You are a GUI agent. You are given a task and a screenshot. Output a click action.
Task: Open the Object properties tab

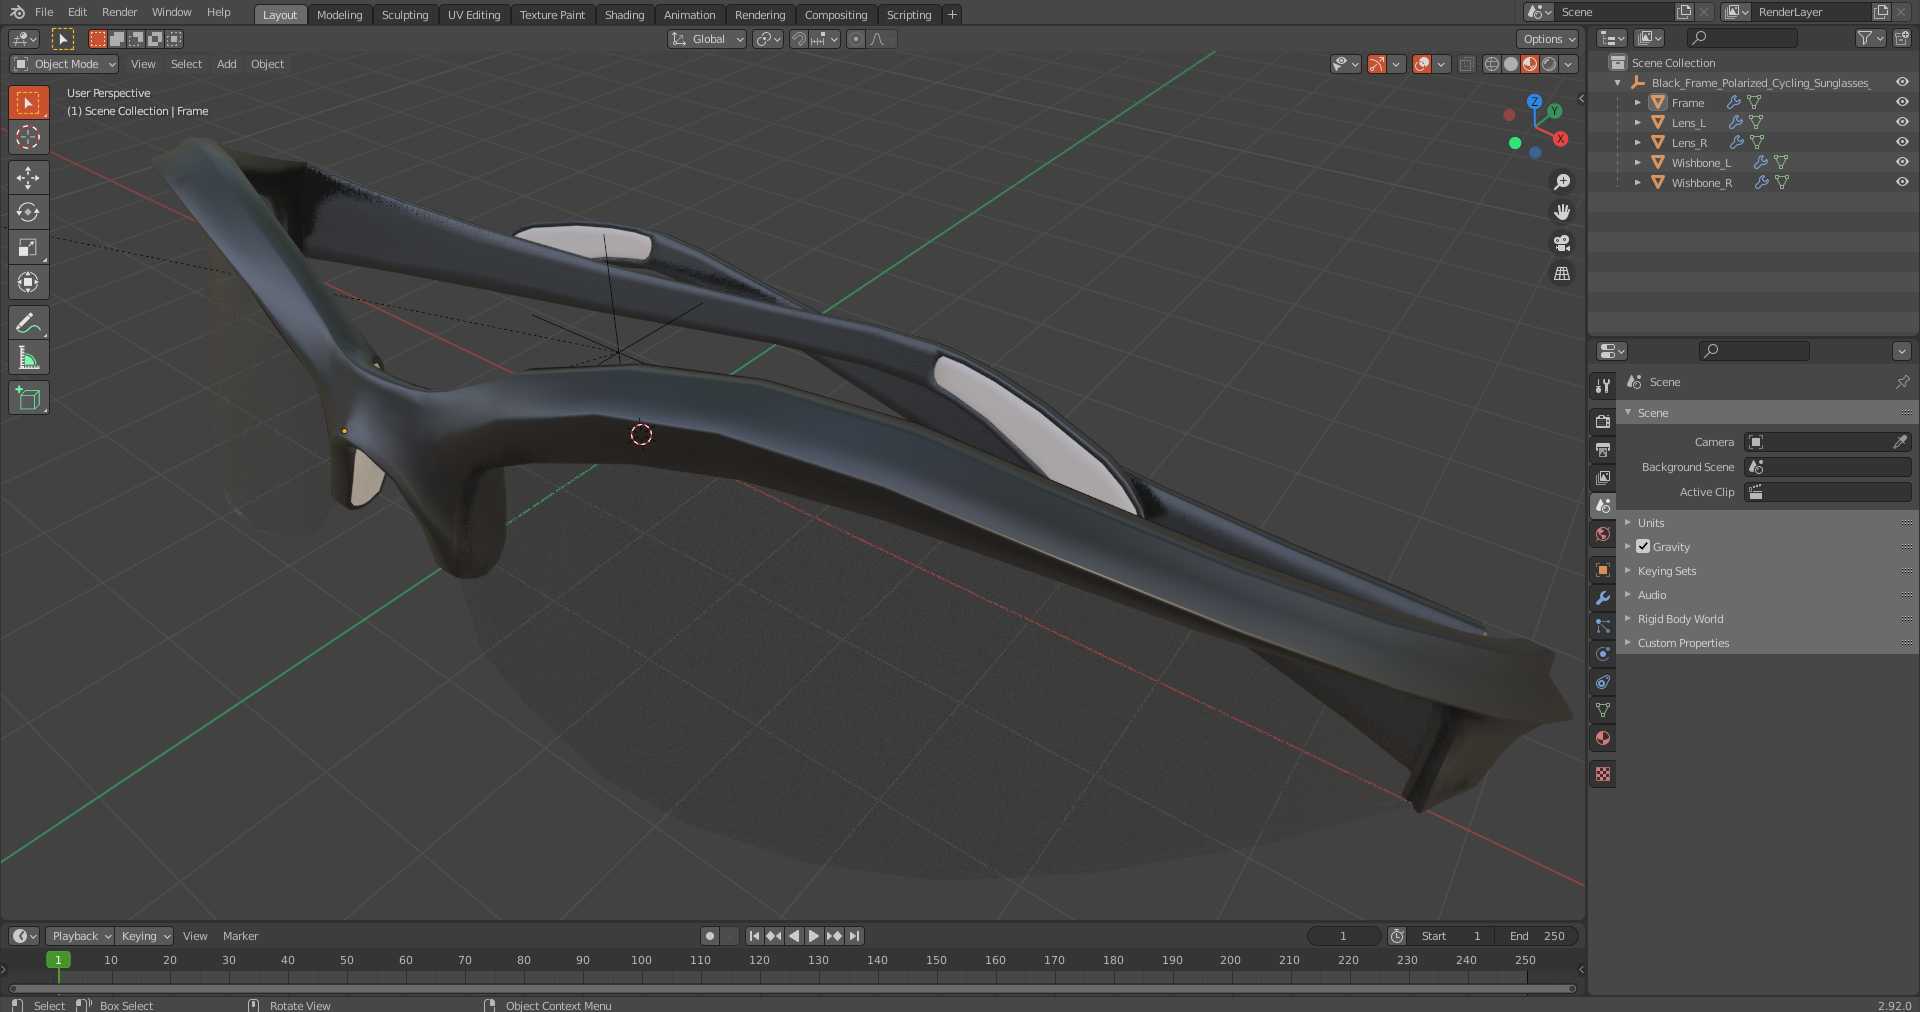pyautogui.click(x=1603, y=569)
